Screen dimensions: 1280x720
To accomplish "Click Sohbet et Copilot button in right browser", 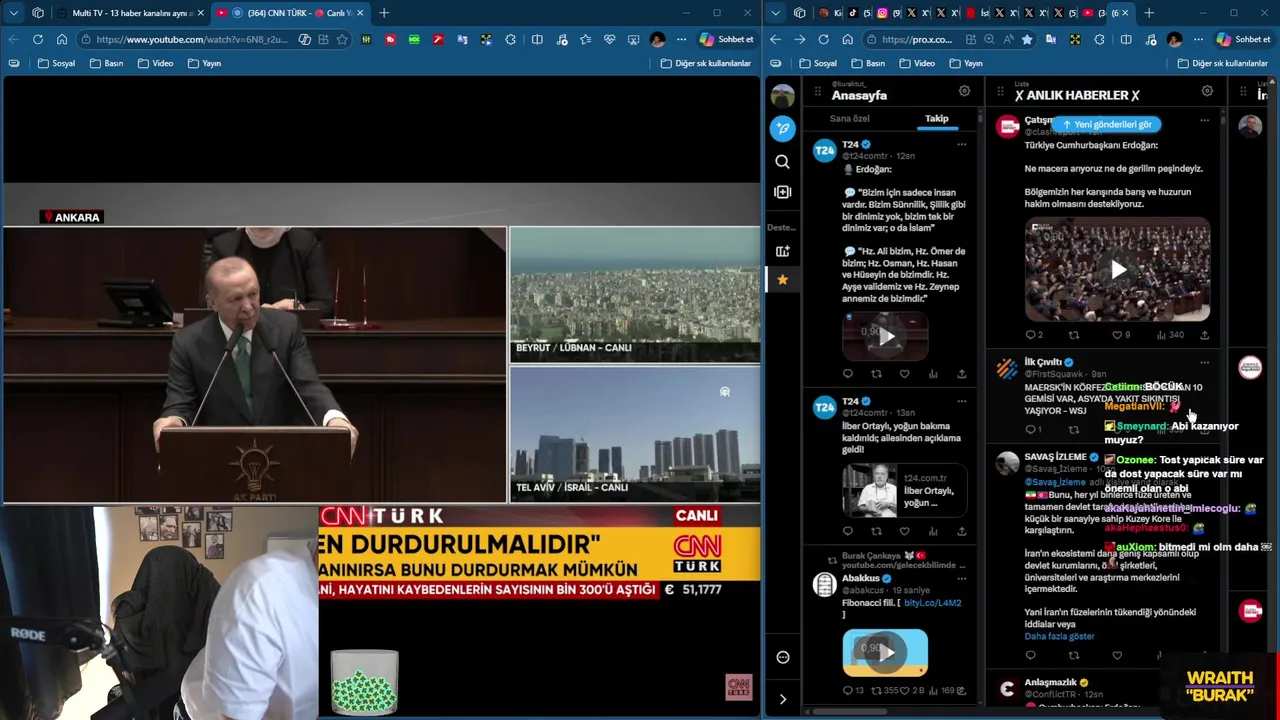I will click(1243, 39).
